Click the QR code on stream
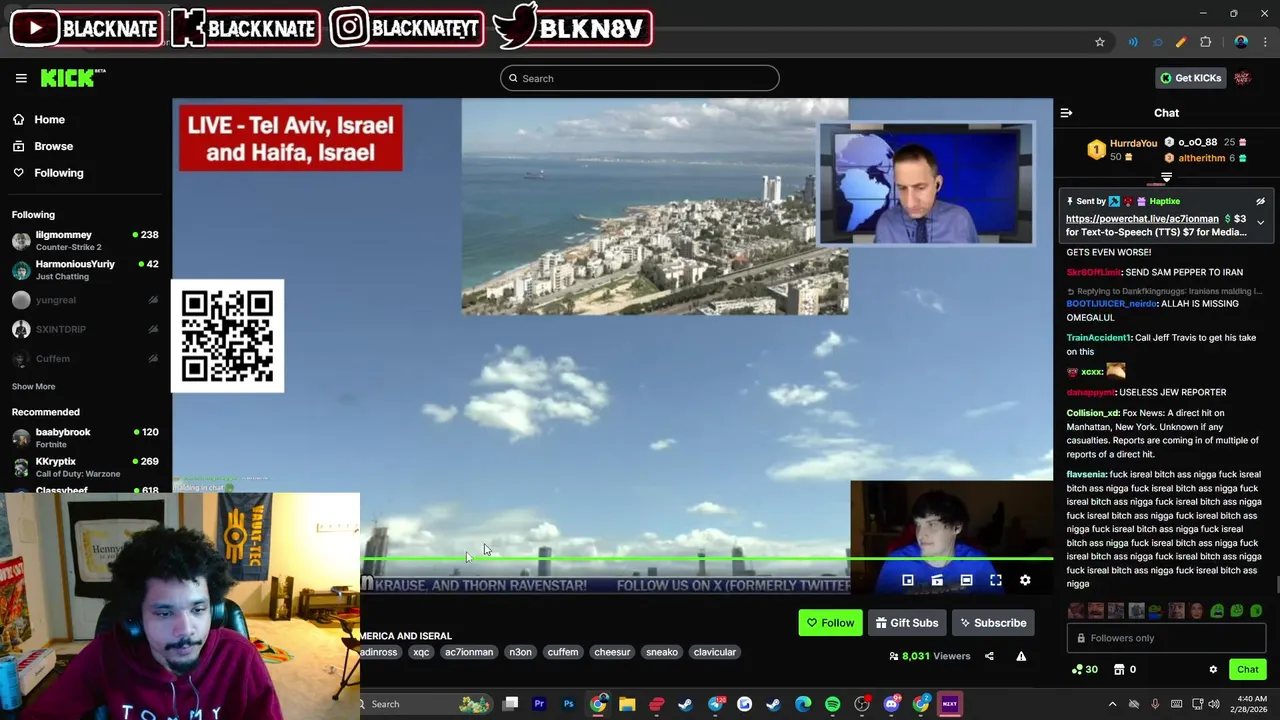This screenshot has height=720, width=1280. coord(228,336)
